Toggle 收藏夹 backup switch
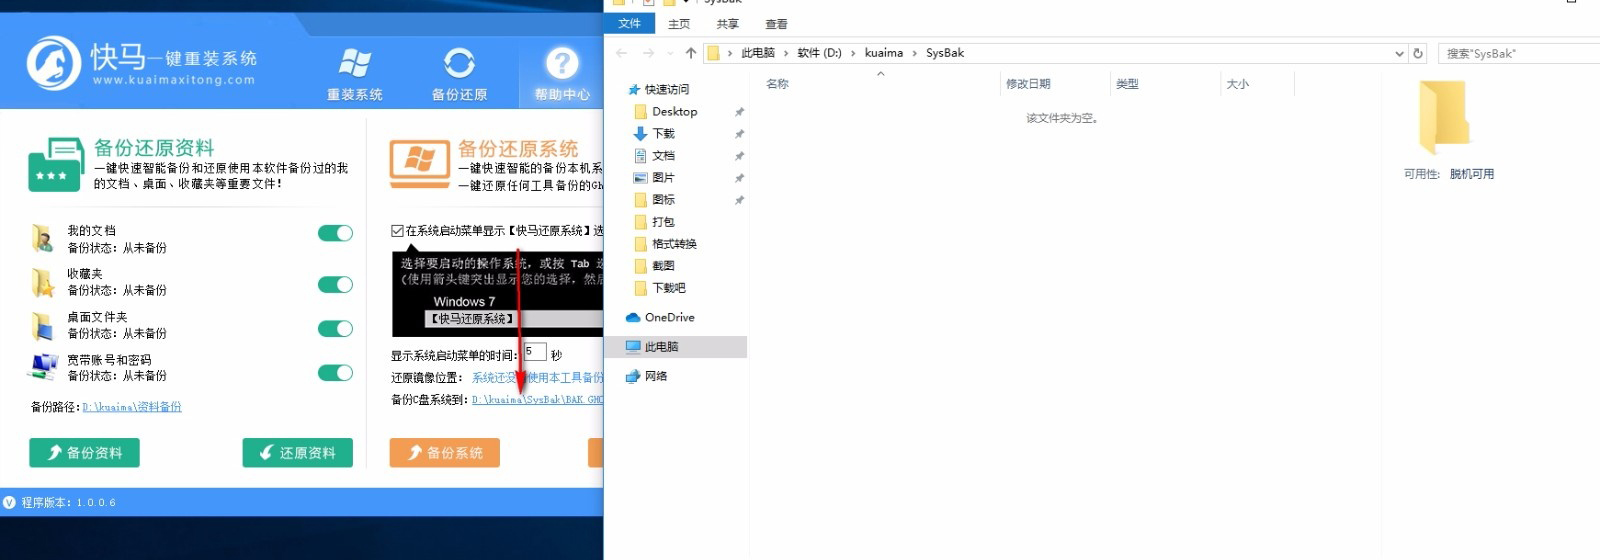Viewport: 1600px width, 560px height. pos(335,285)
